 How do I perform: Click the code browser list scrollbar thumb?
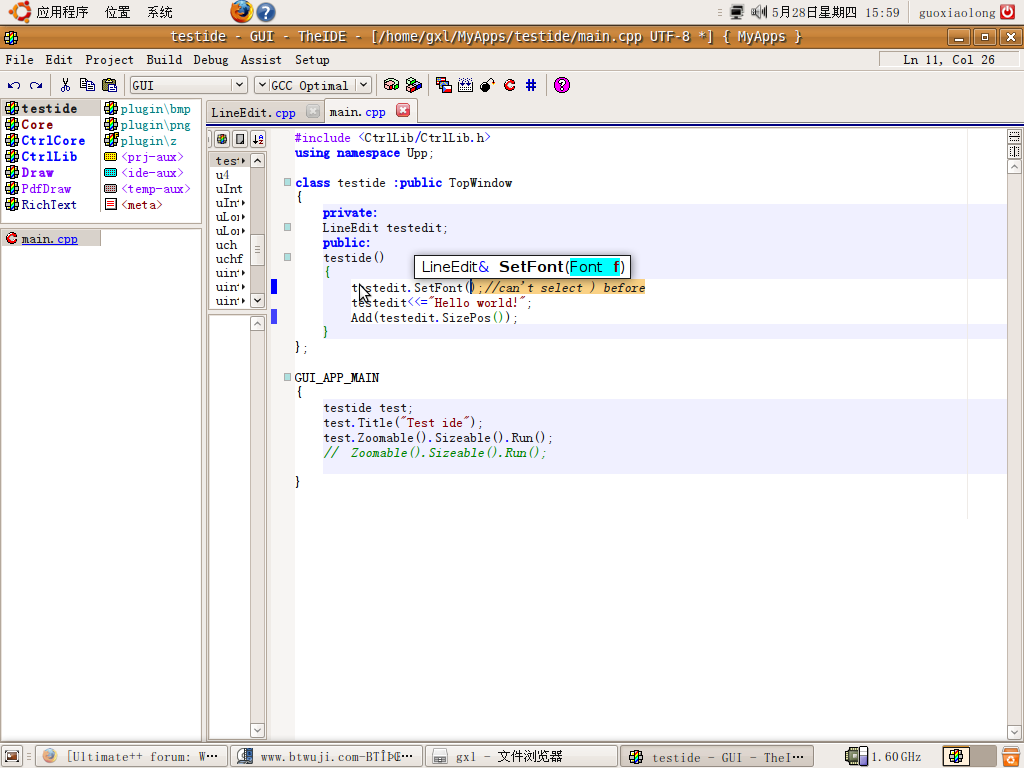pos(257,248)
